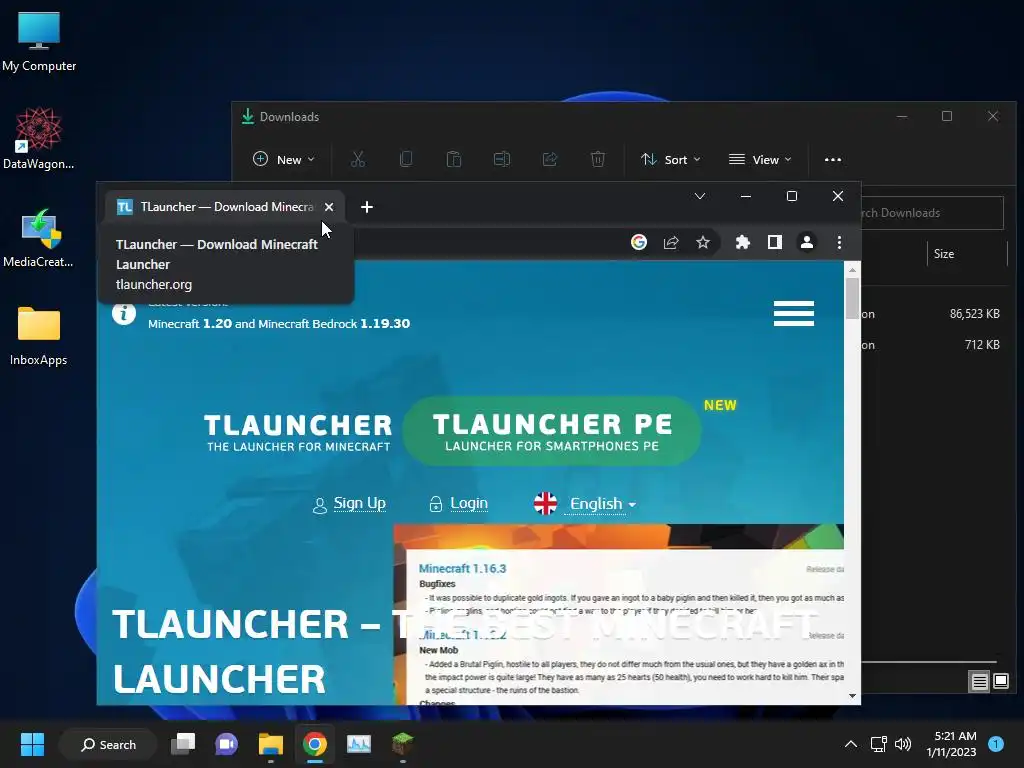1024x768 pixels.
Task: Close the TLauncher tab
Action: click(329, 207)
